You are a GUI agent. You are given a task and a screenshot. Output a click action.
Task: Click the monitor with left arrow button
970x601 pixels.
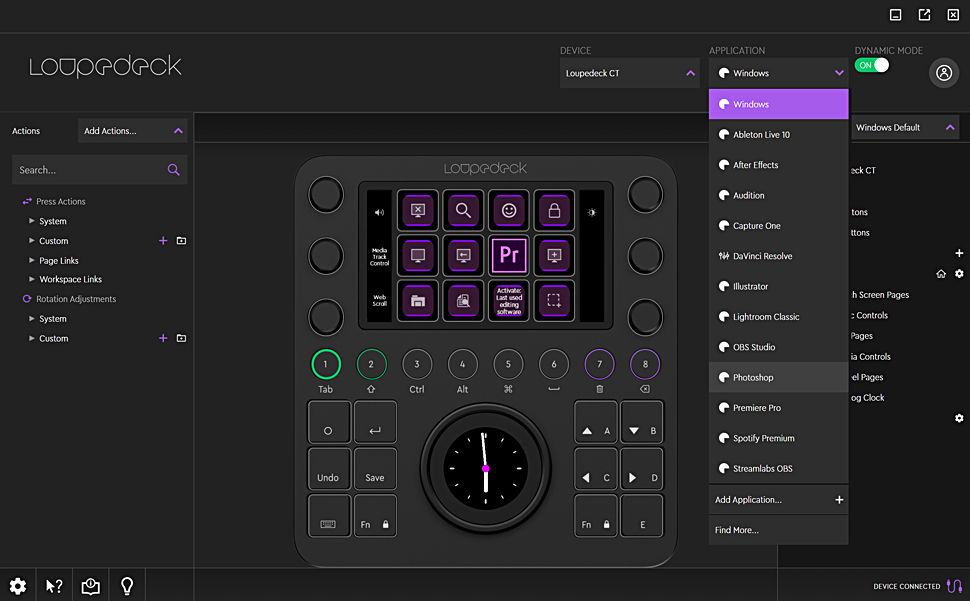[463, 255]
